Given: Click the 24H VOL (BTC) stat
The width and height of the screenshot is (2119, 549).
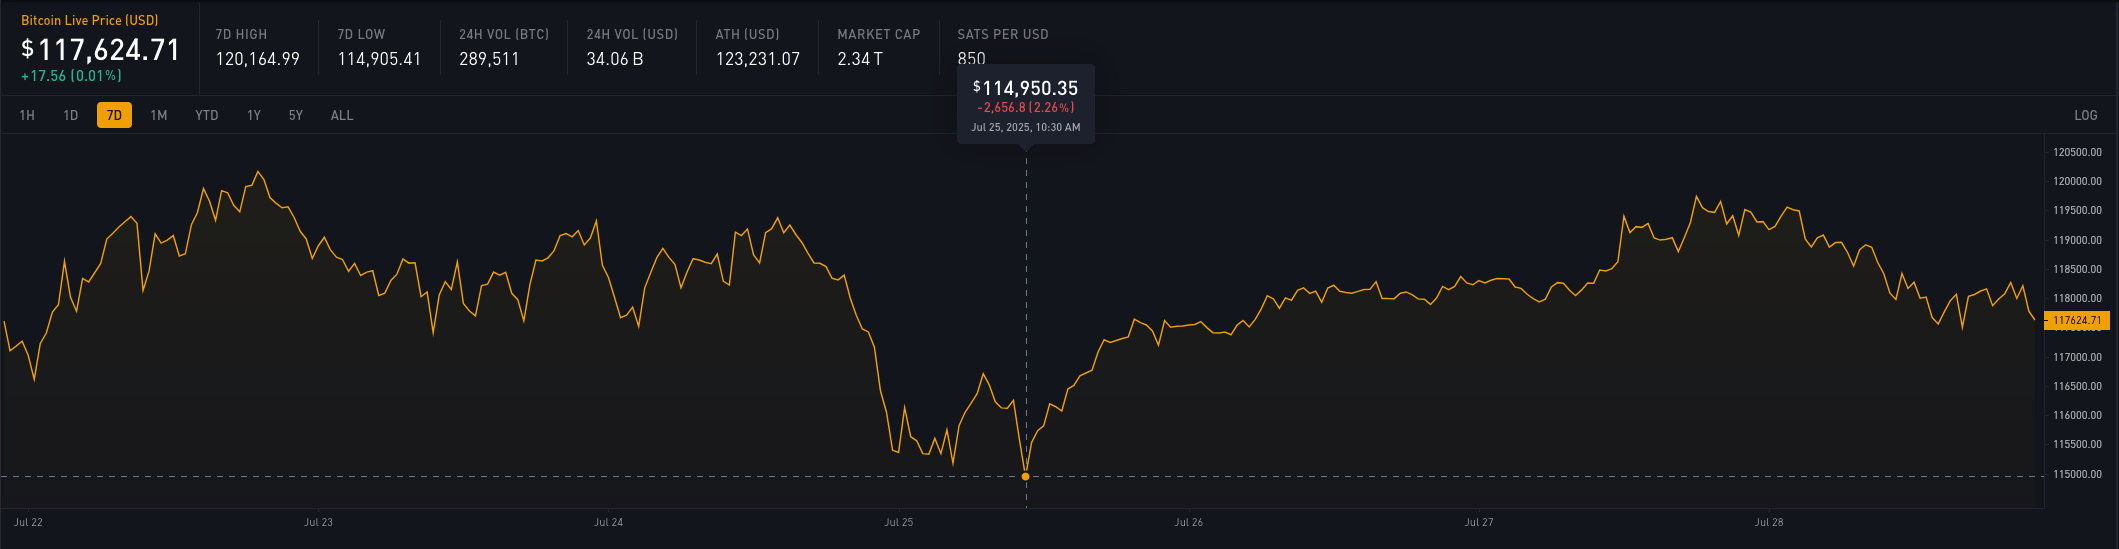Looking at the screenshot, I should pyautogui.click(x=504, y=48).
